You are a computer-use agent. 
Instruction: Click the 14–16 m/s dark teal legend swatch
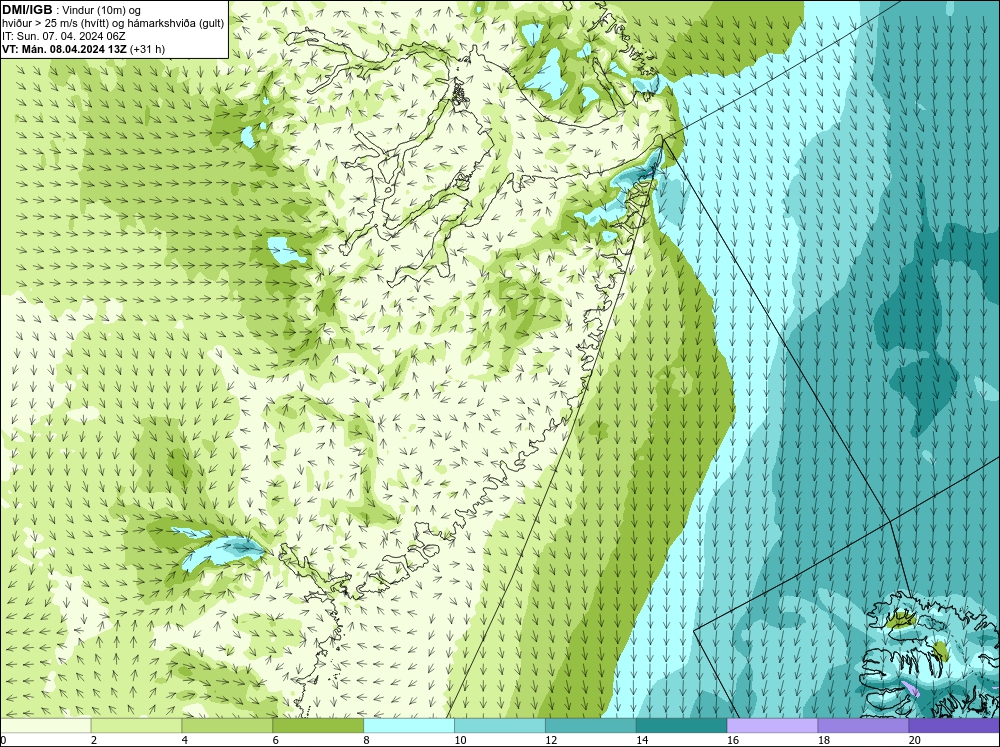[x=681, y=726]
